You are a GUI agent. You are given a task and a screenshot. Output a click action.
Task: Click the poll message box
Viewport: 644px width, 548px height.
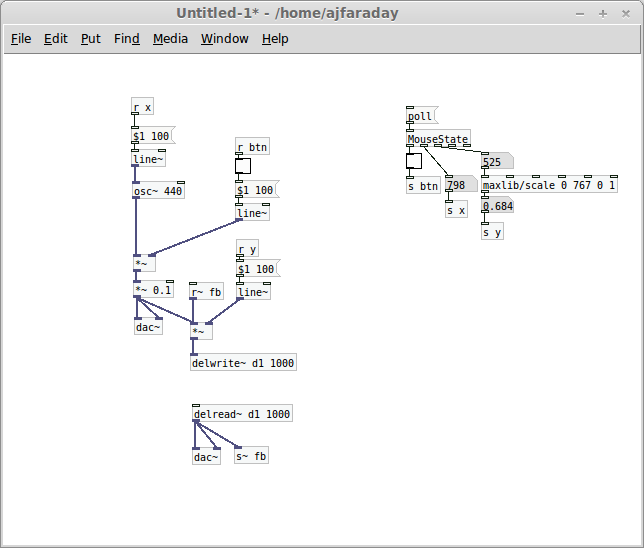422,116
